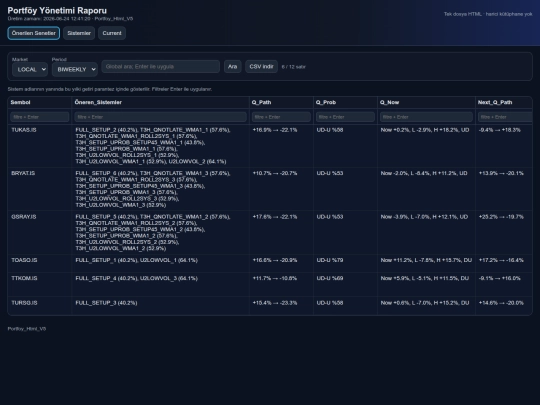Open the Market dropdown showing LOCAL

point(30,69)
